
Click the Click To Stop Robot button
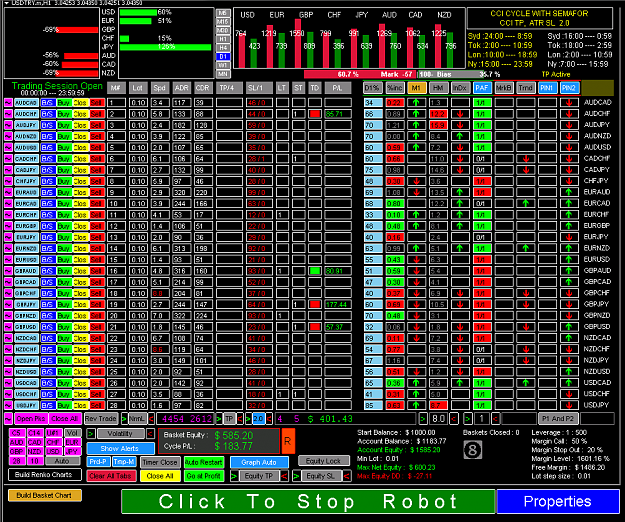click(308, 501)
